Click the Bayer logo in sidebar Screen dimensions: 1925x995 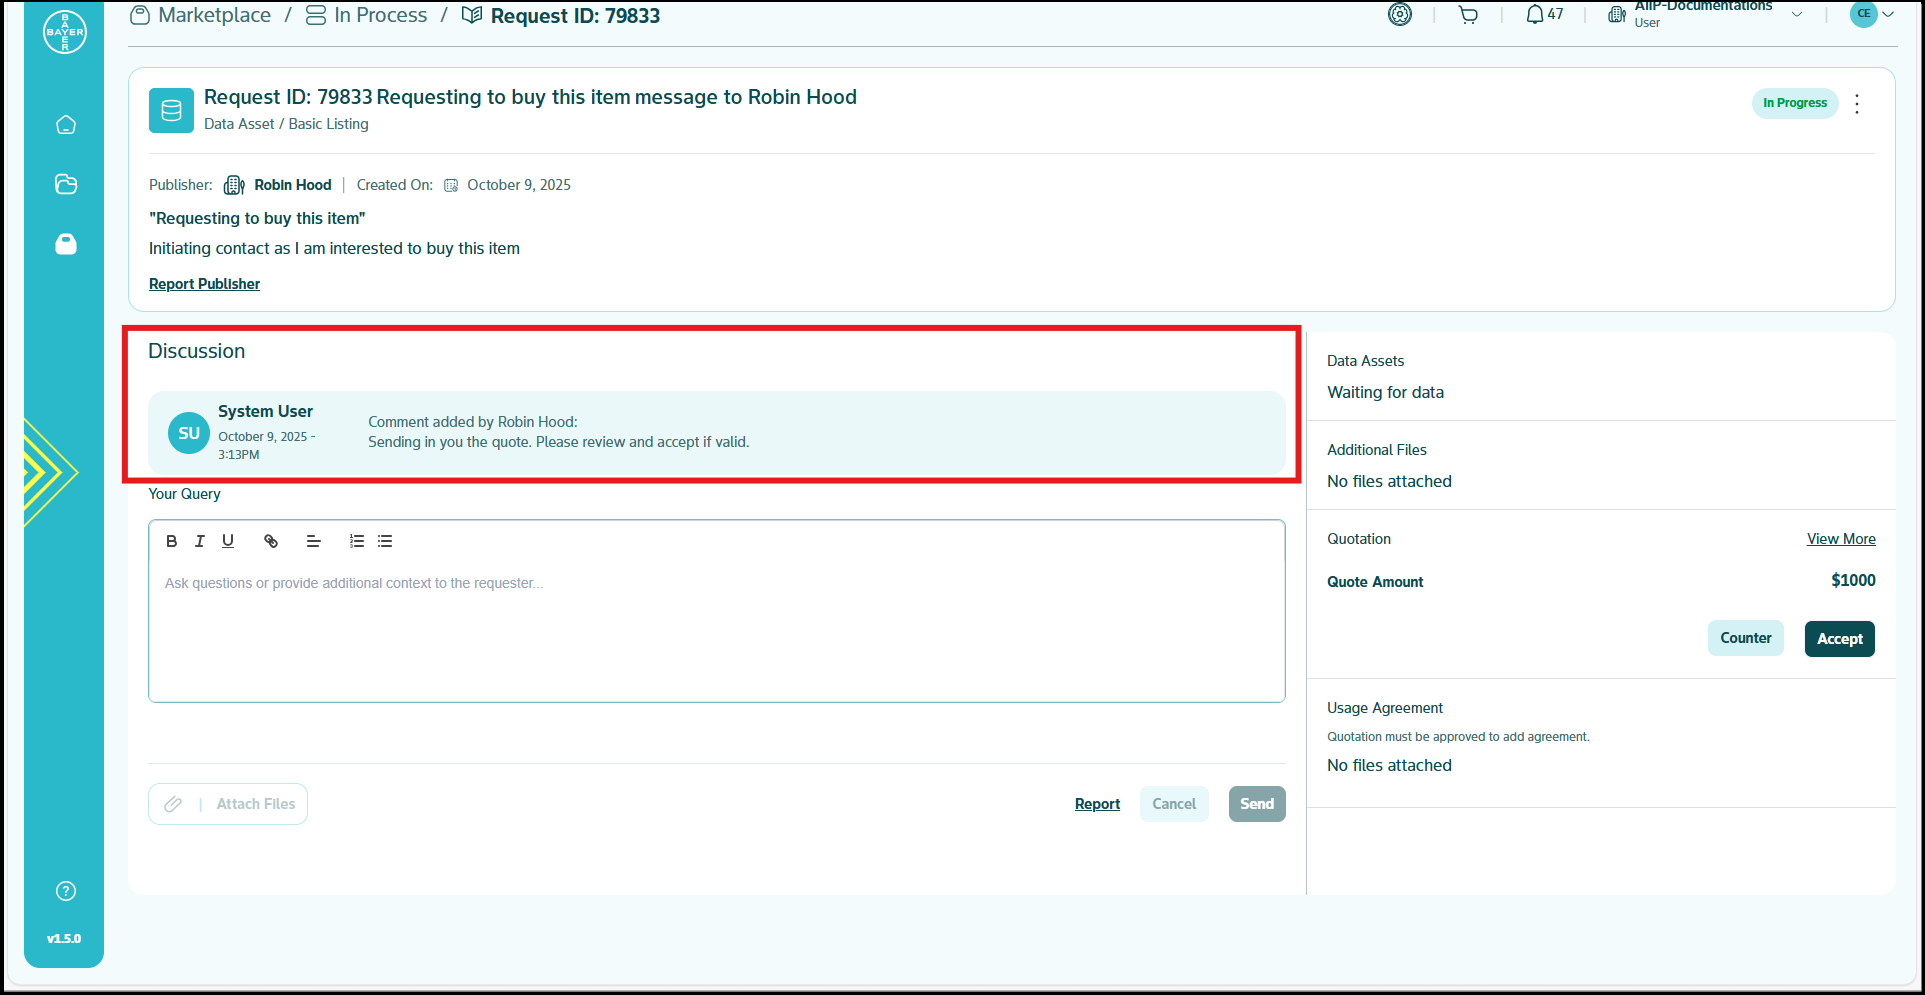65,32
